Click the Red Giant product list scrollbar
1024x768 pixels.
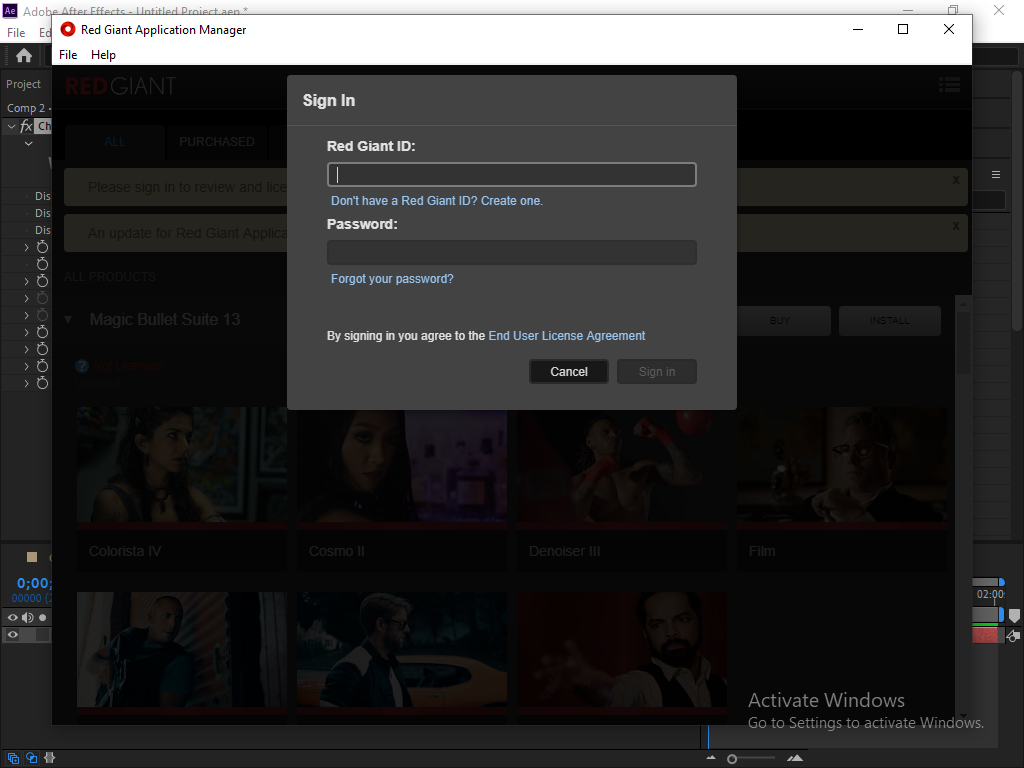pyautogui.click(x=963, y=342)
